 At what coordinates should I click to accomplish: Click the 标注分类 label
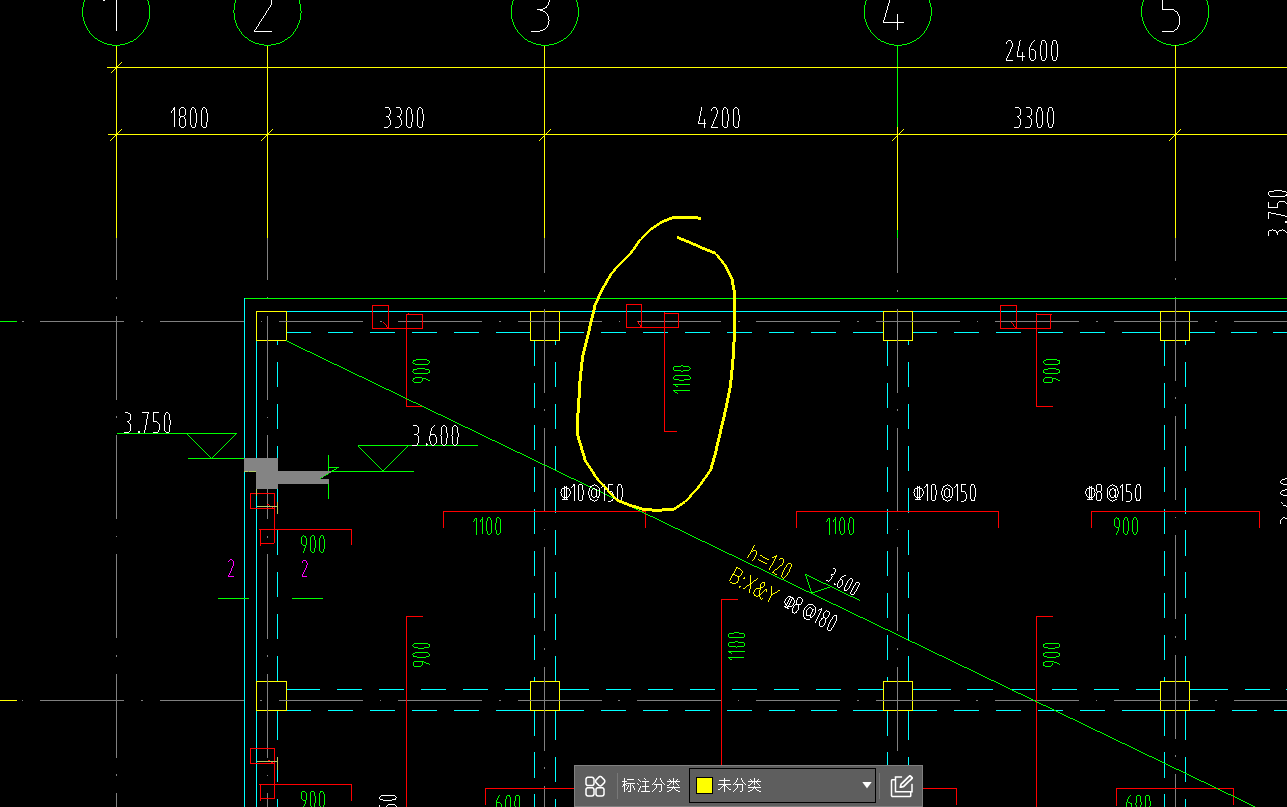651,786
